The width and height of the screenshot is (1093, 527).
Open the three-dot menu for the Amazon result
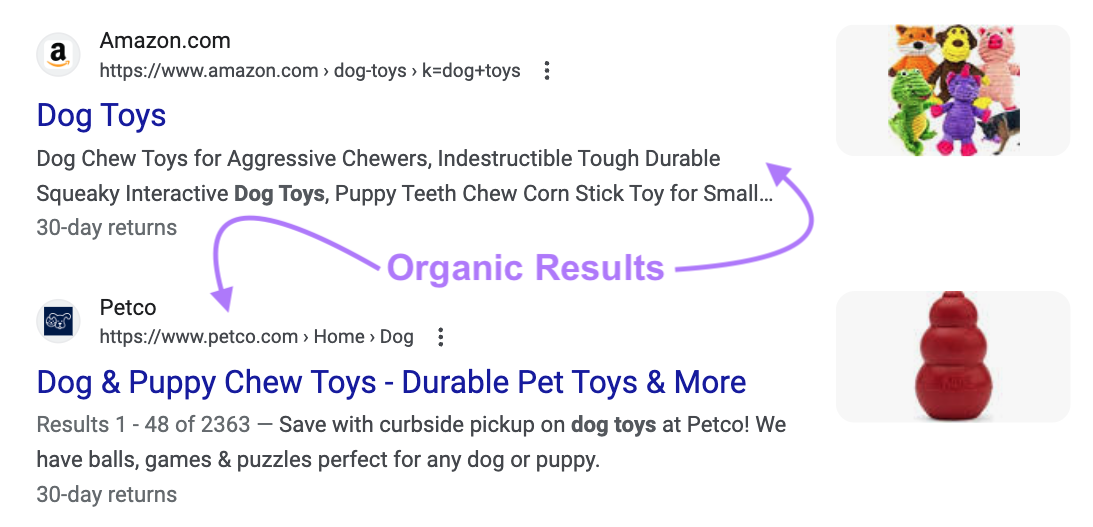(x=546, y=71)
